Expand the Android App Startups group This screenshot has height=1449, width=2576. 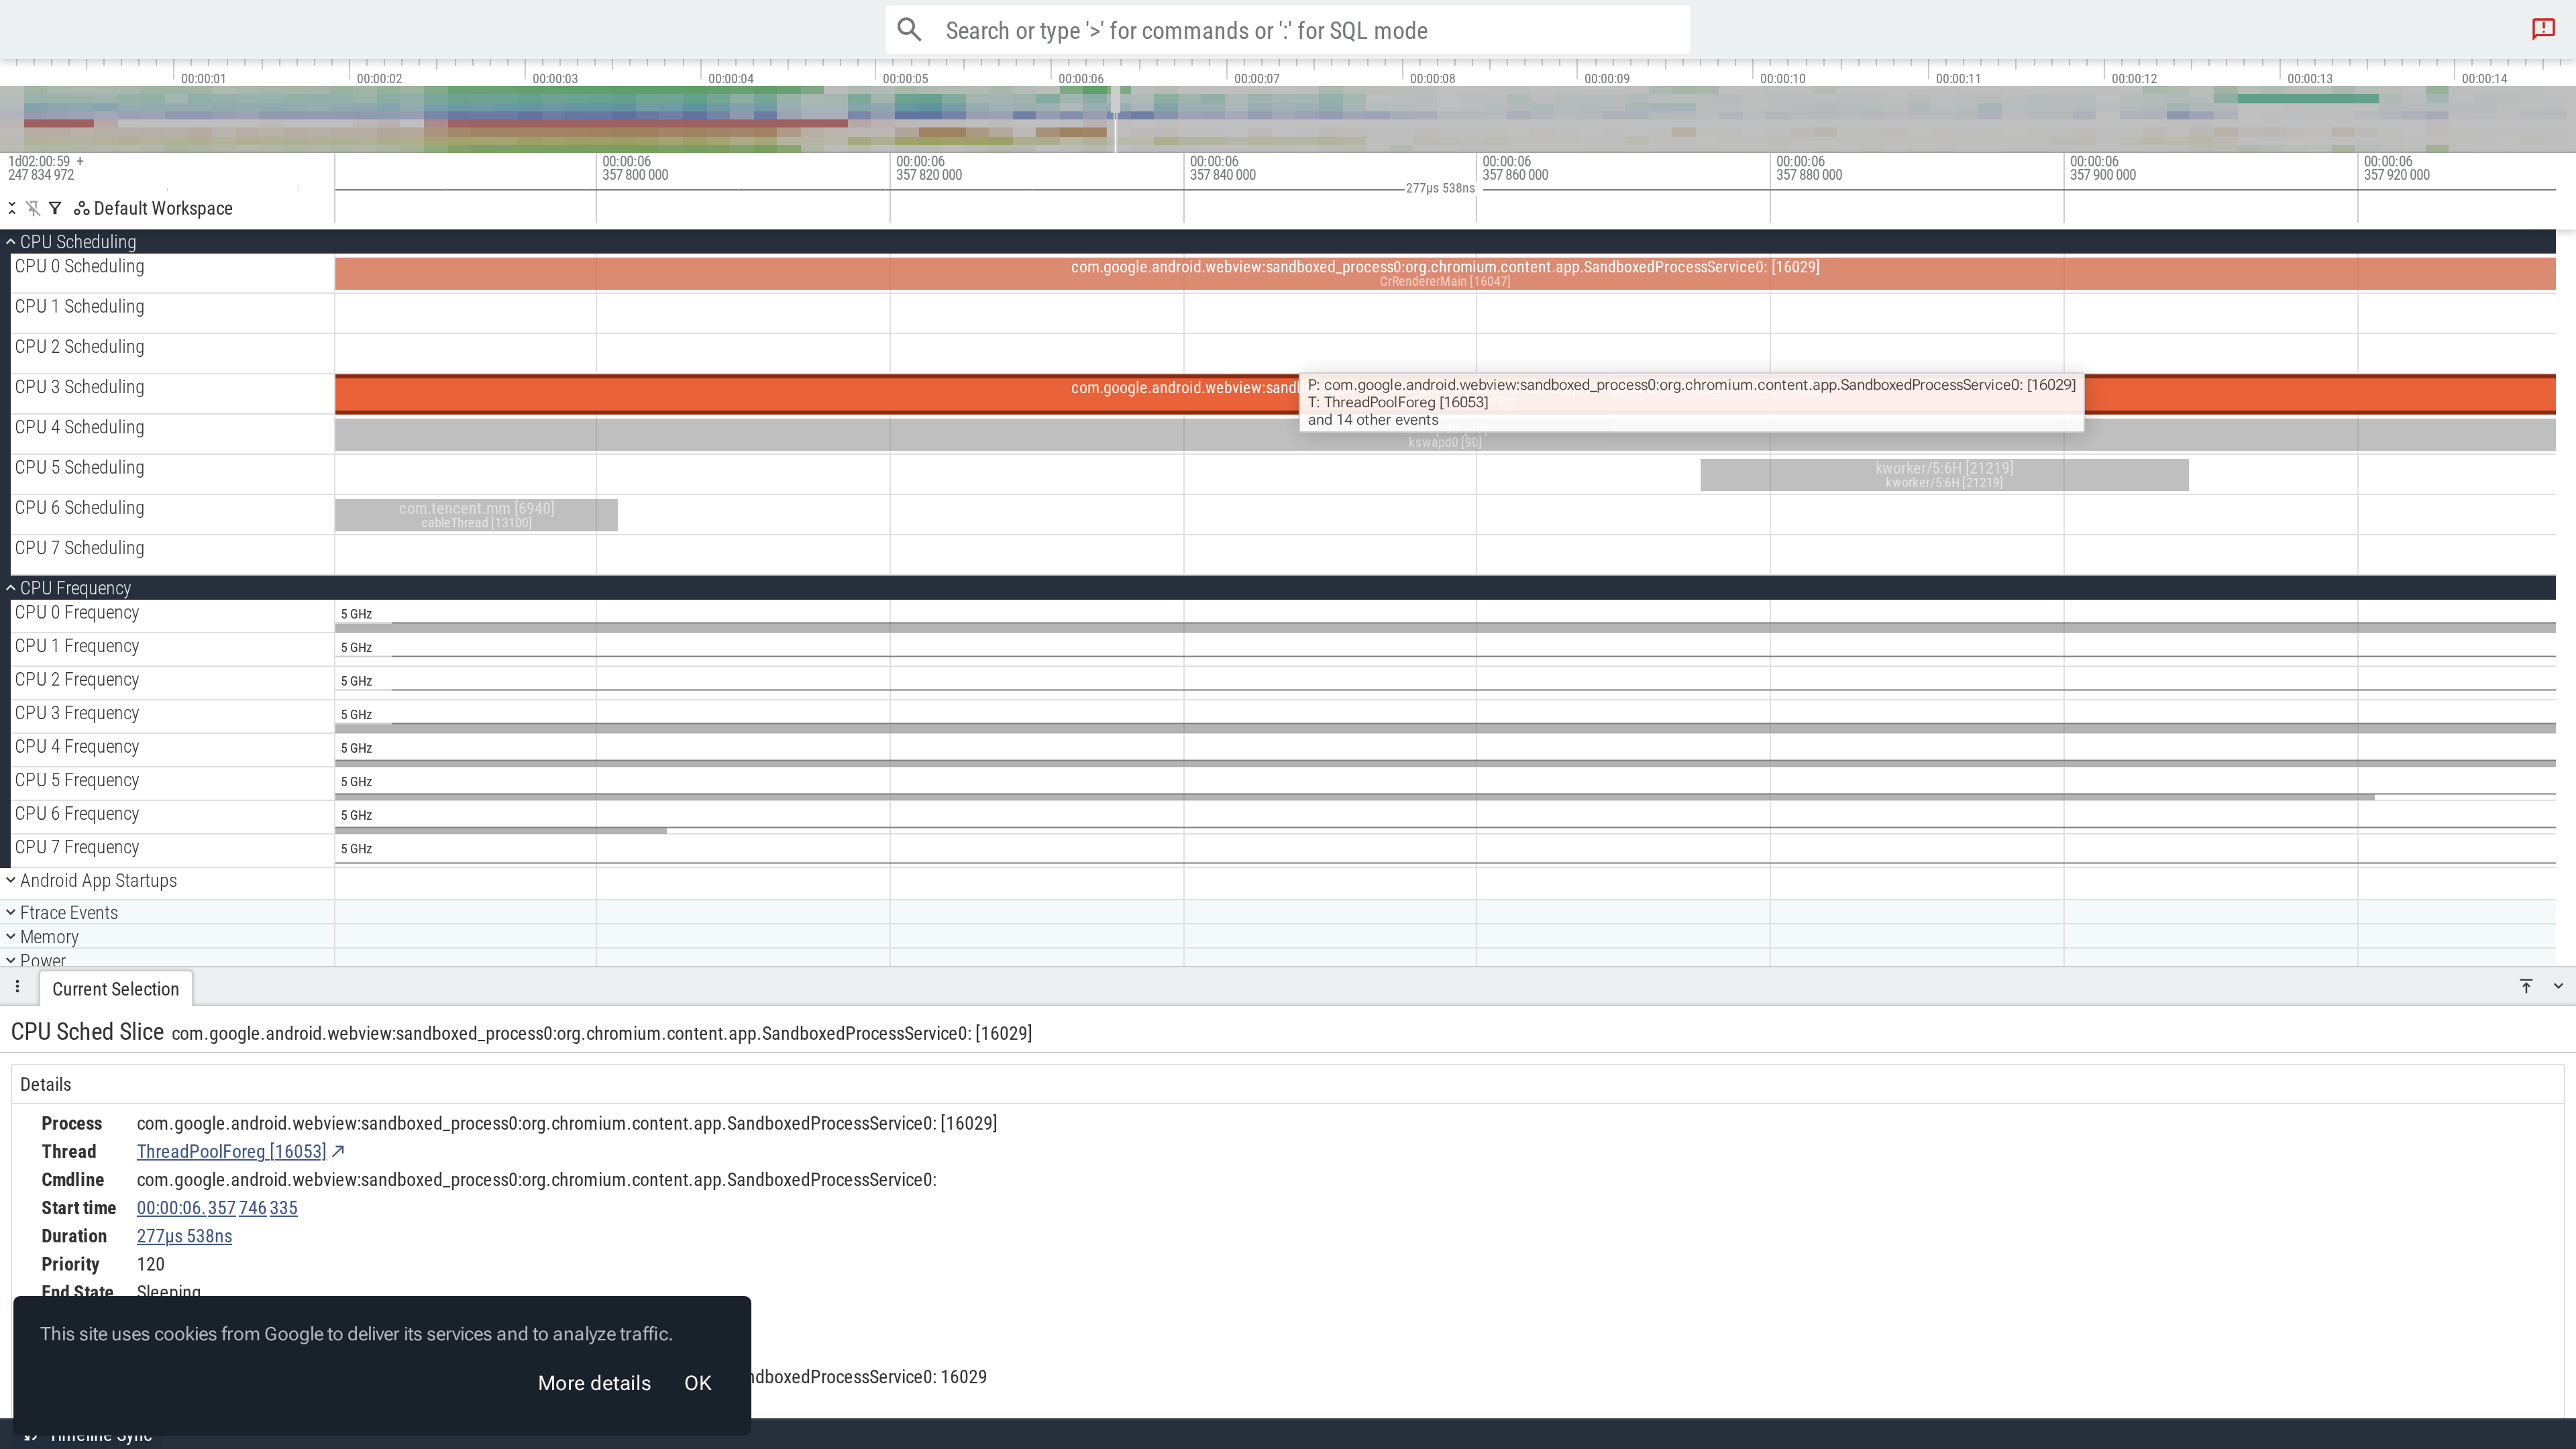11,880
